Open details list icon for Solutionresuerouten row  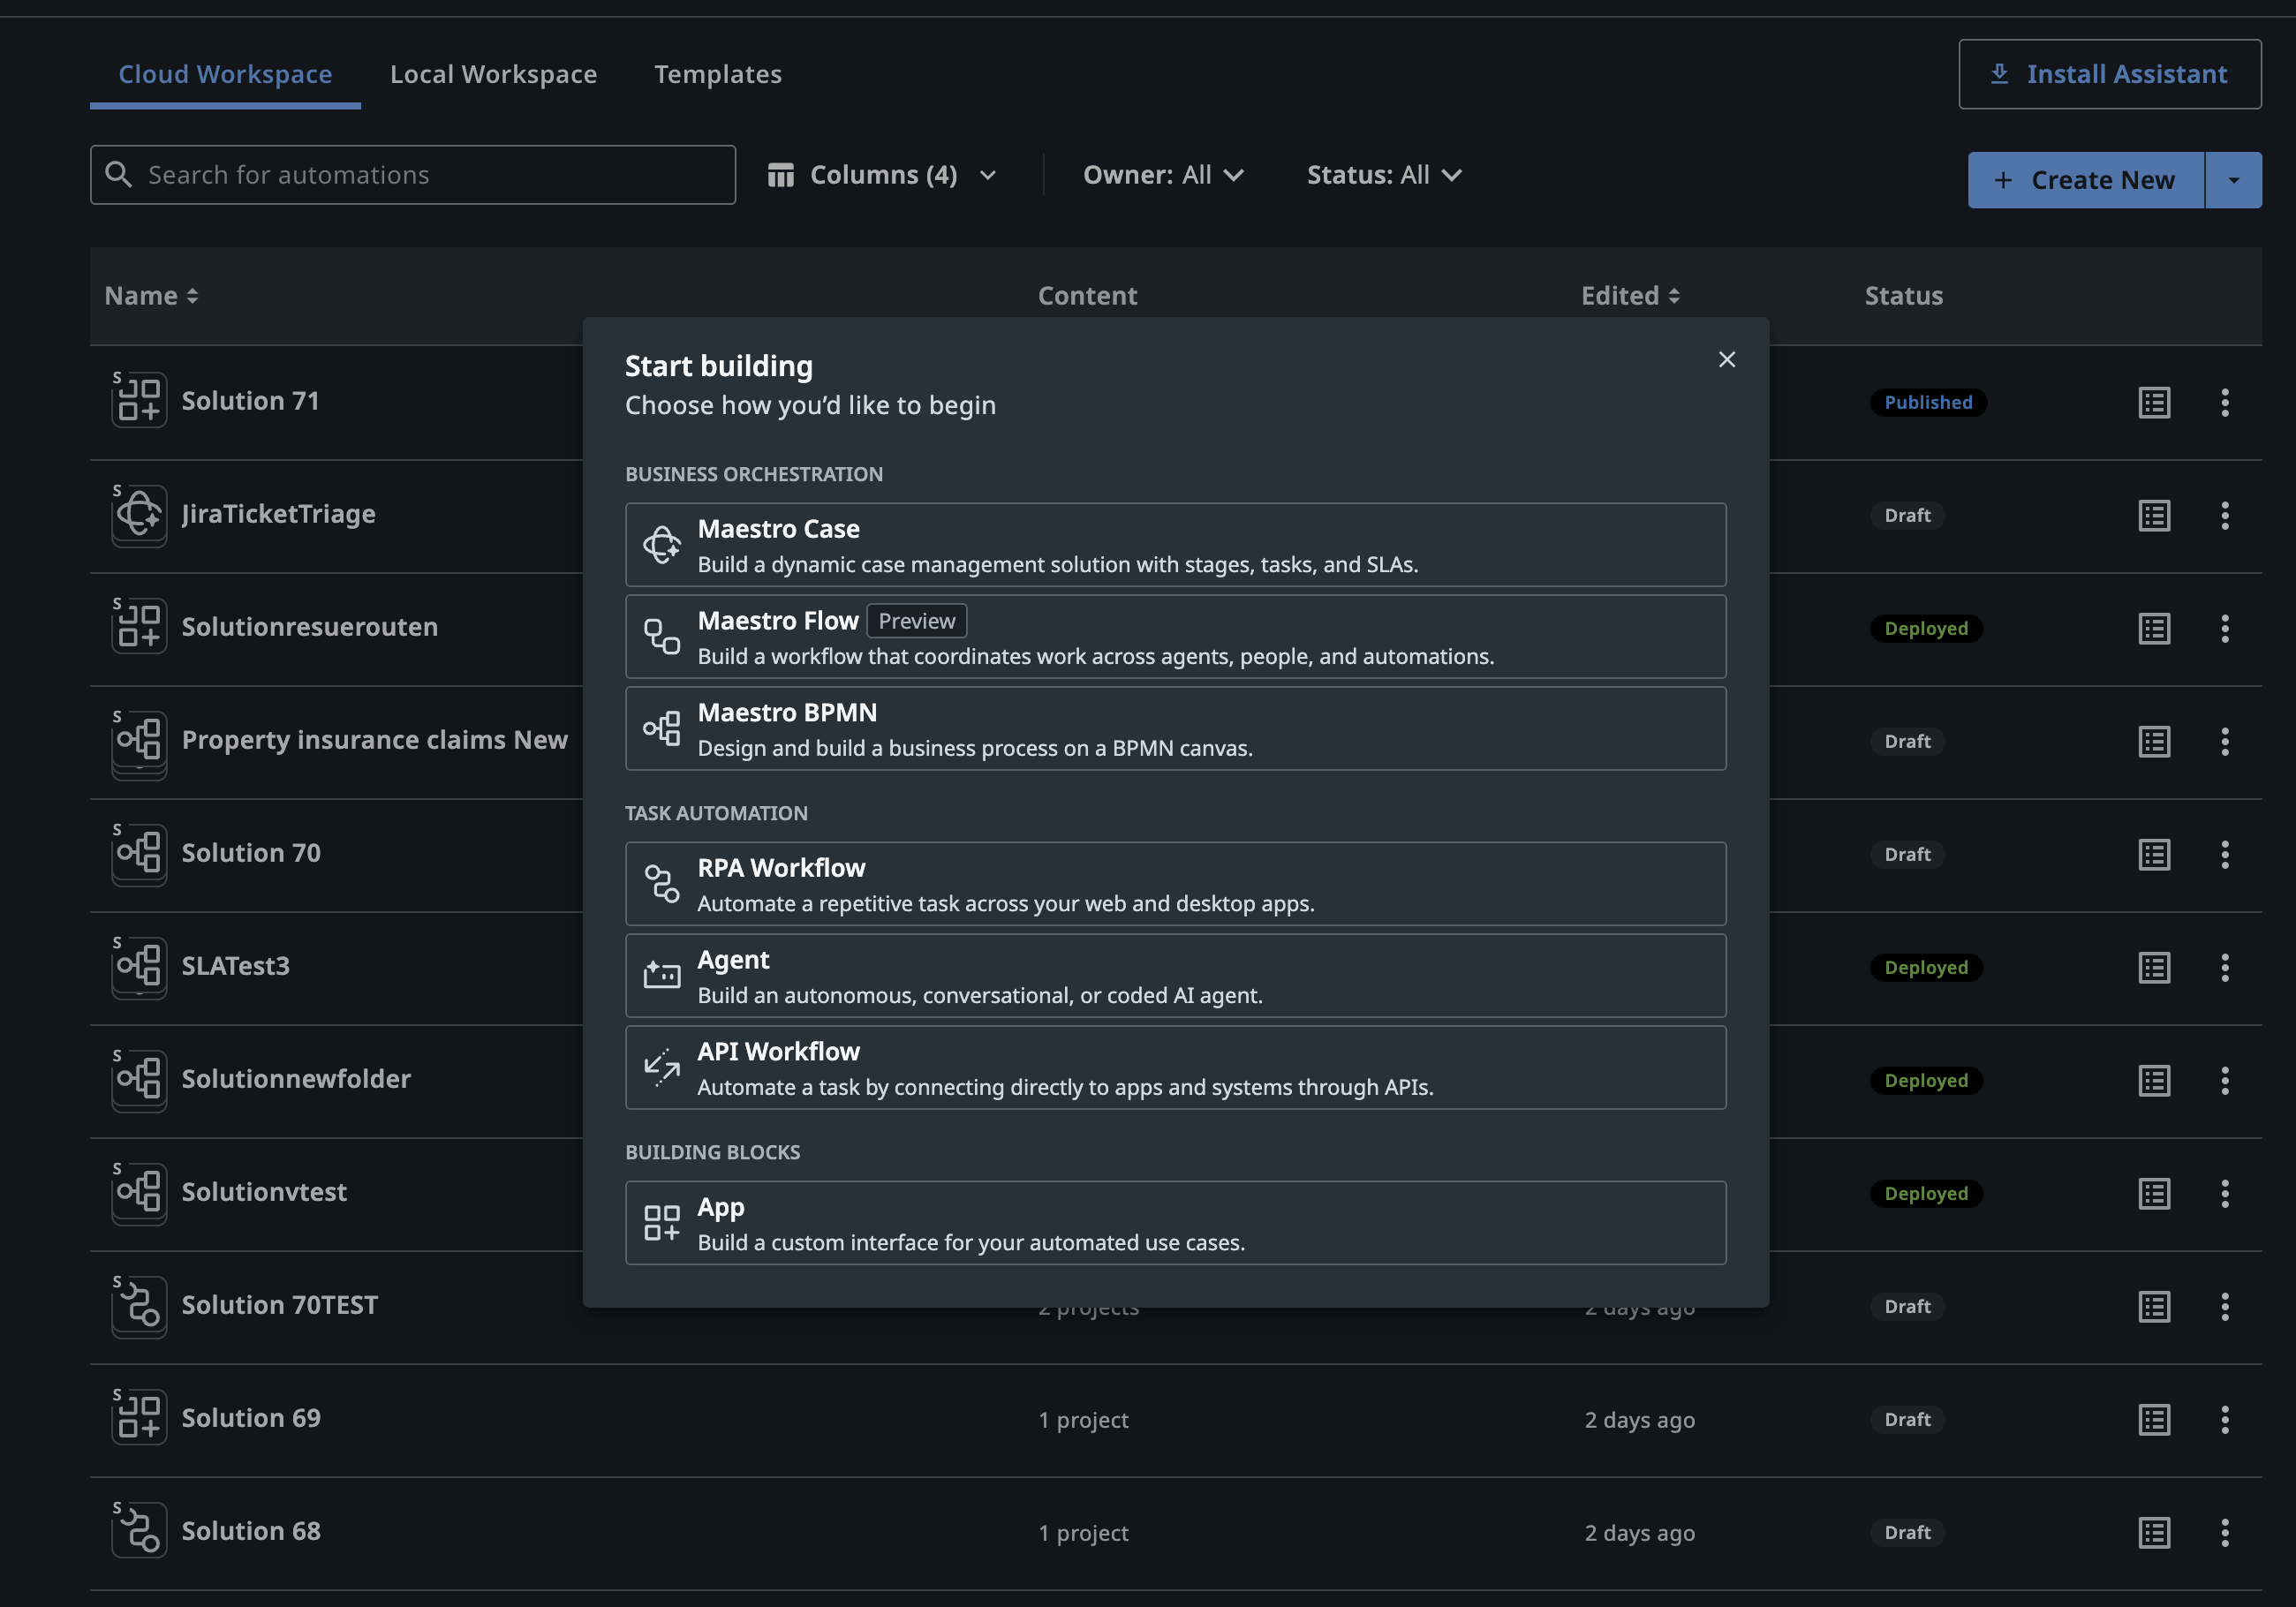[2154, 629]
